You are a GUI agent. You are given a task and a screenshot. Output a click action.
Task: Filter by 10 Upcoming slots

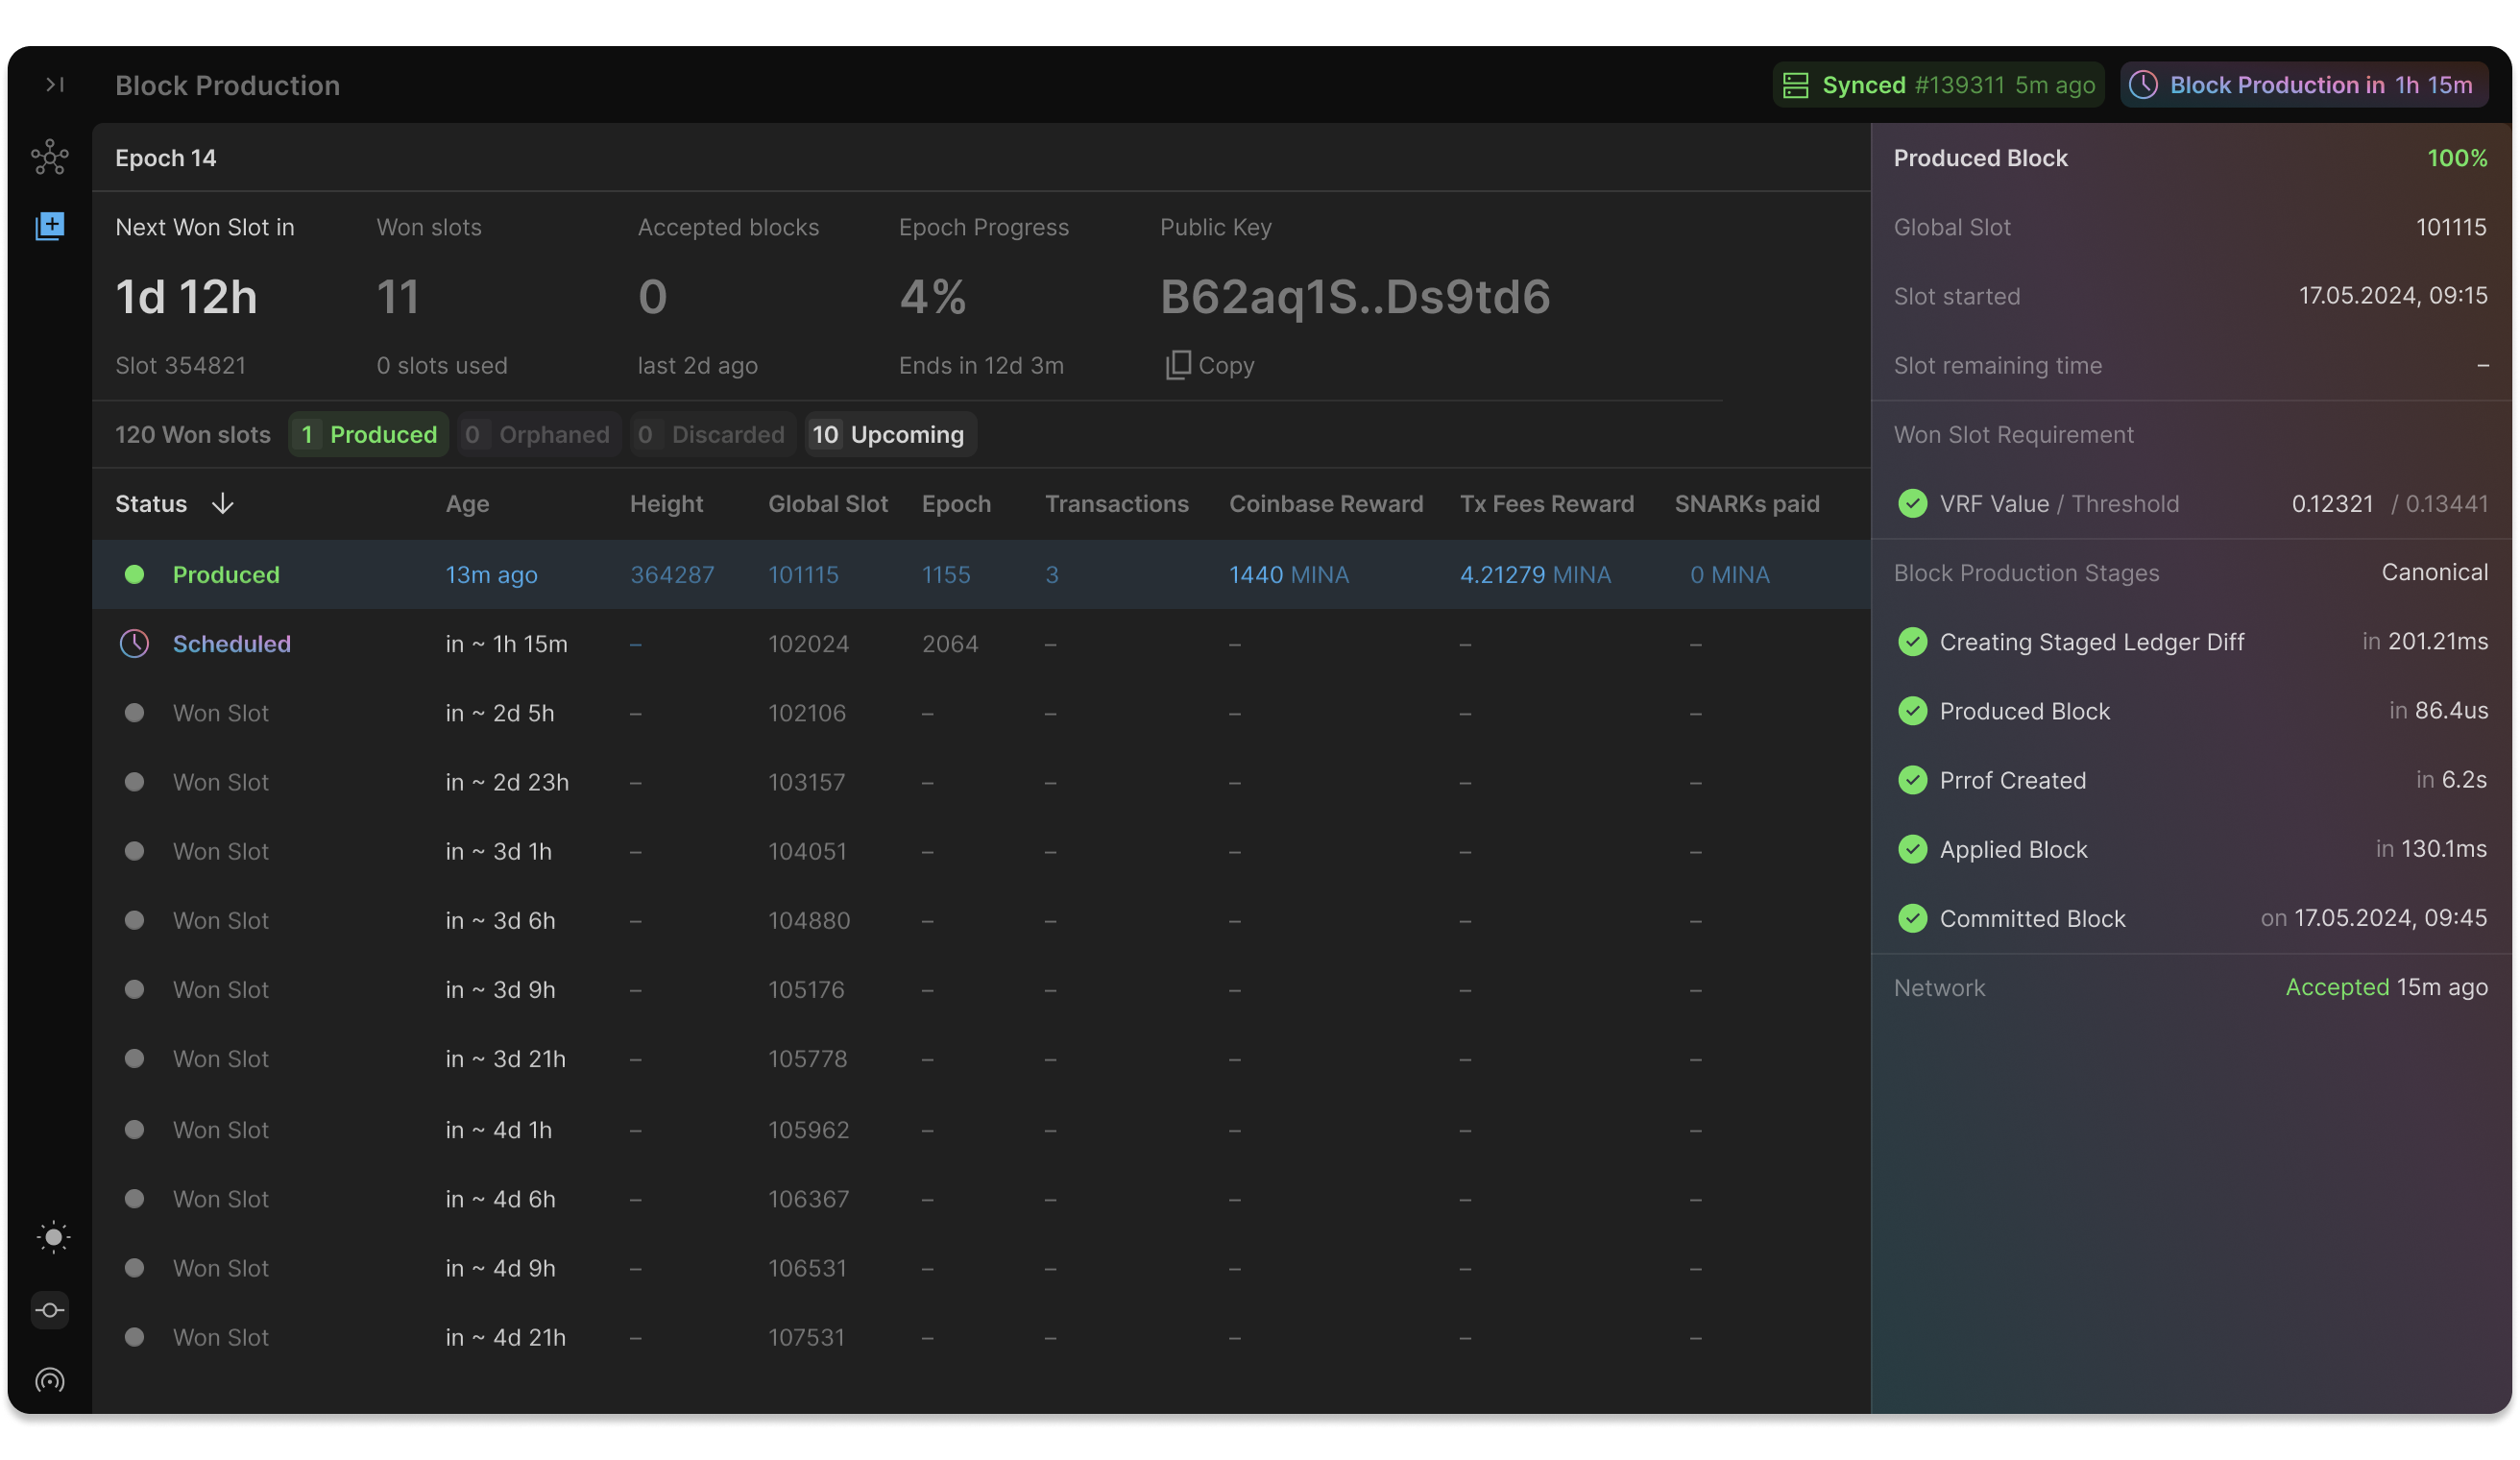tap(890, 434)
